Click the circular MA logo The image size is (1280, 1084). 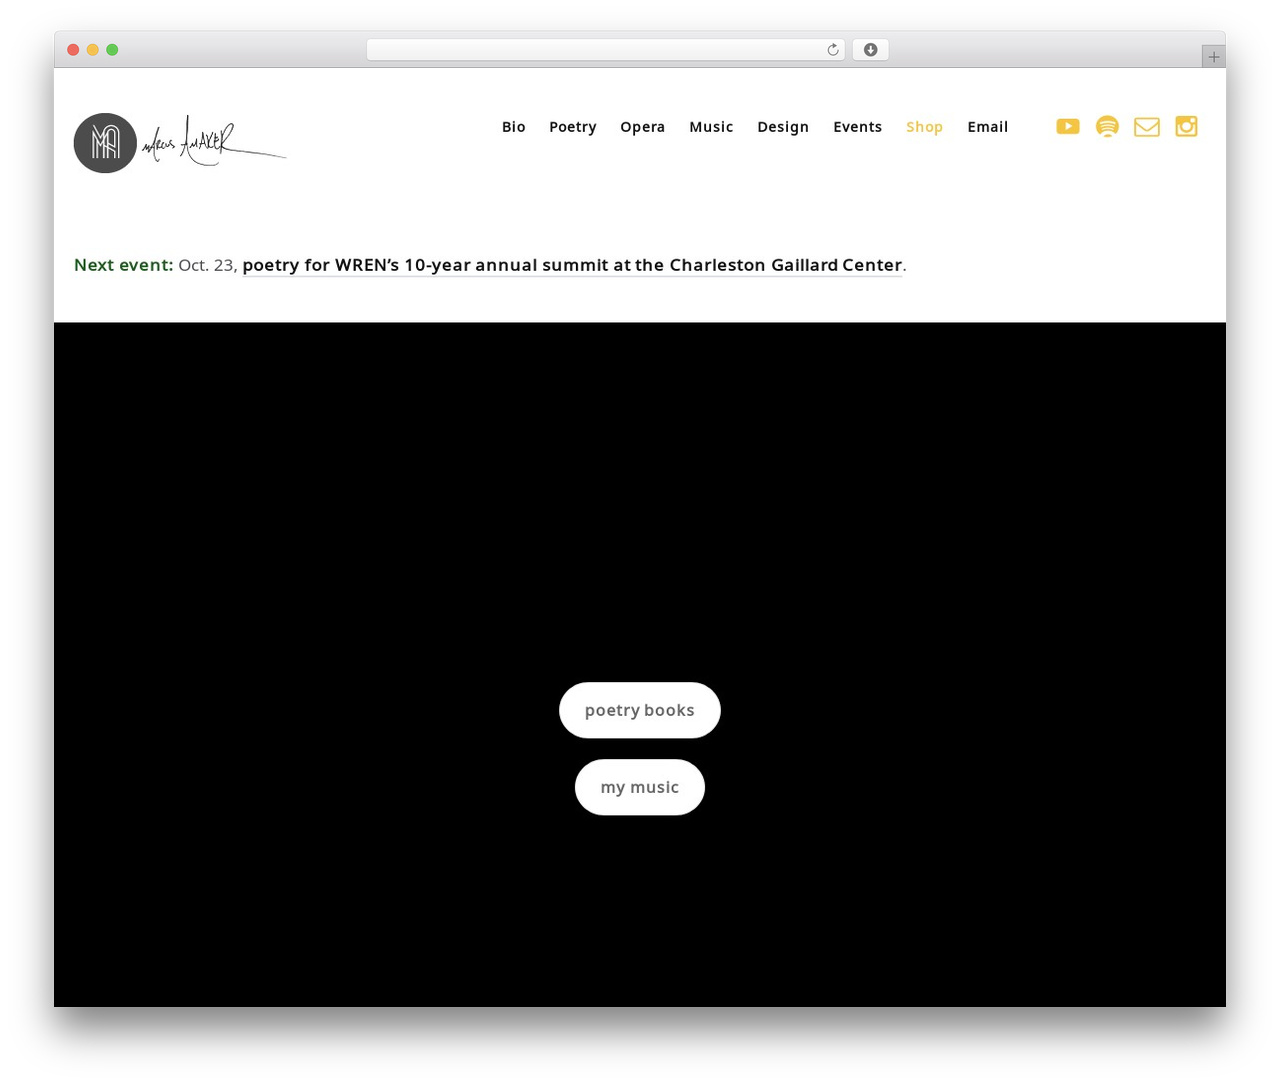(105, 143)
